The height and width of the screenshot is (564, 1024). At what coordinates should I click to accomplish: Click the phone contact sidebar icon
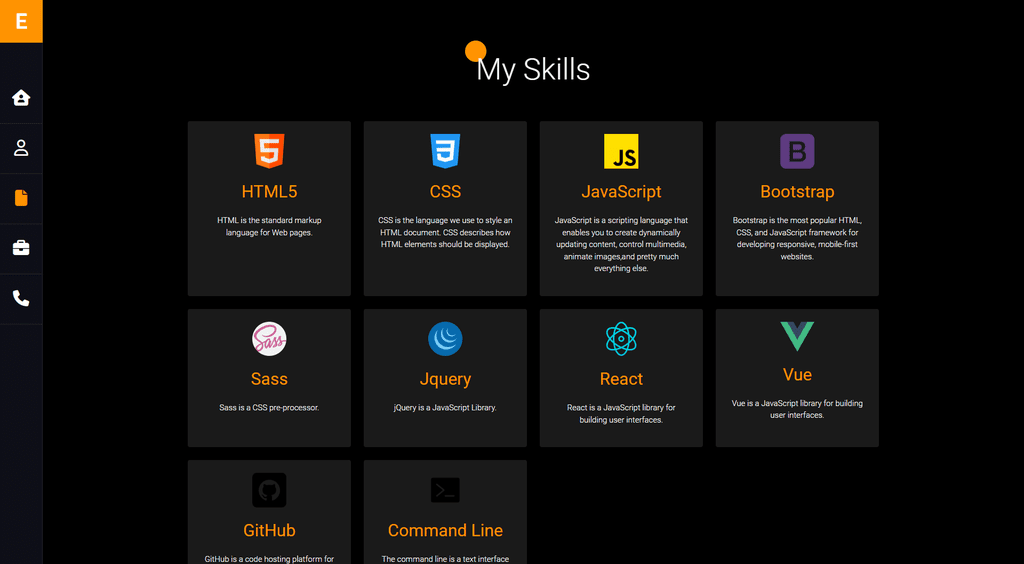coord(21,298)
